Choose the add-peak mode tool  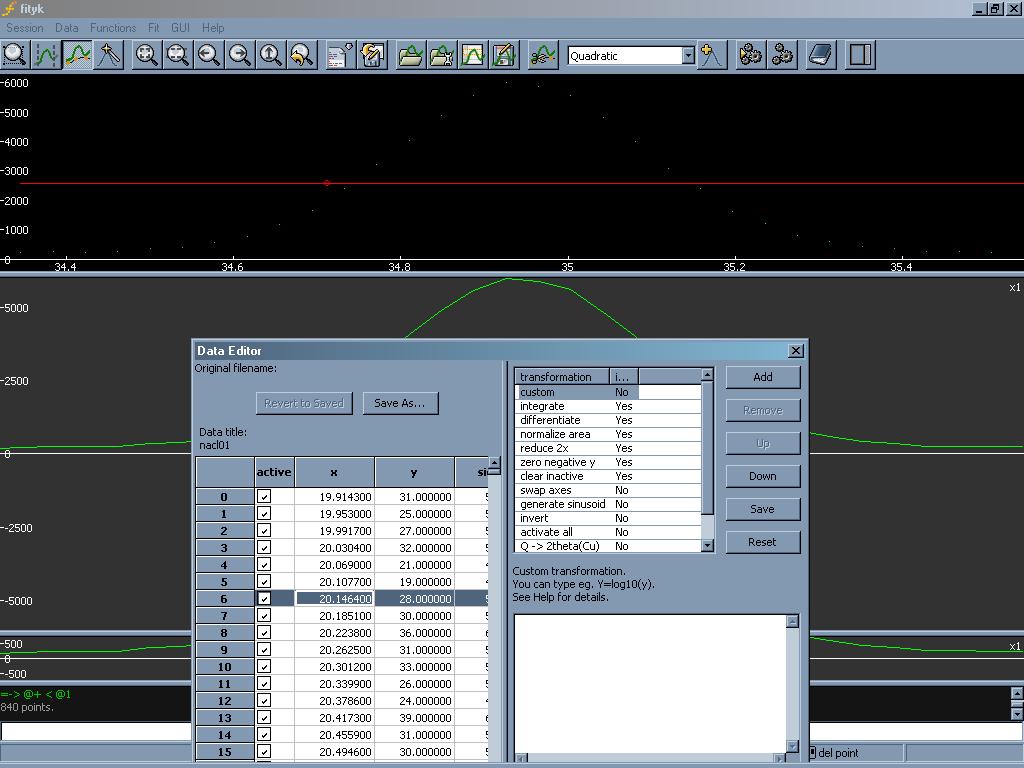click(x=108, y=55)
